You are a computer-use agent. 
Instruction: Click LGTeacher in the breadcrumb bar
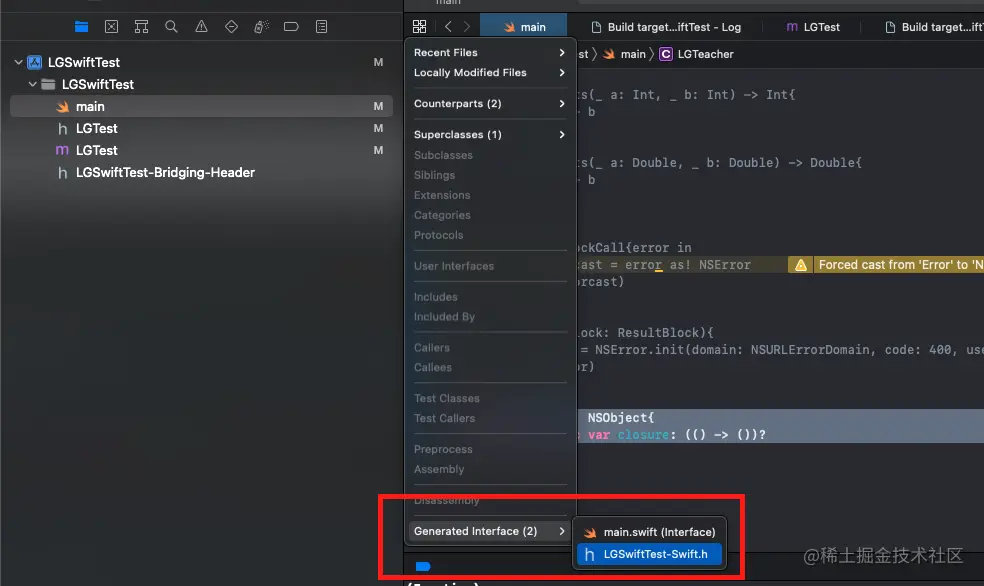705,54
